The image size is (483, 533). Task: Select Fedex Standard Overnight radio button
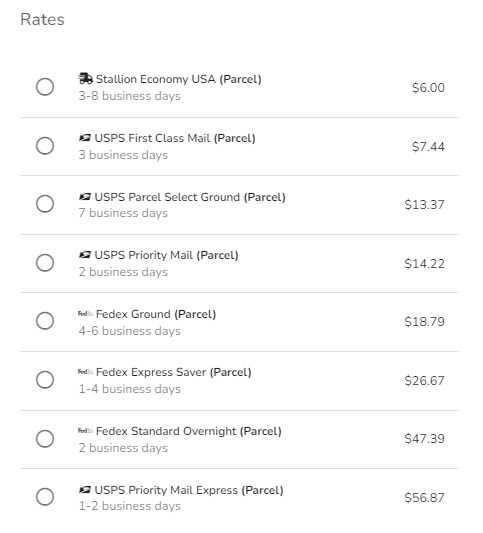click(45, 439)
